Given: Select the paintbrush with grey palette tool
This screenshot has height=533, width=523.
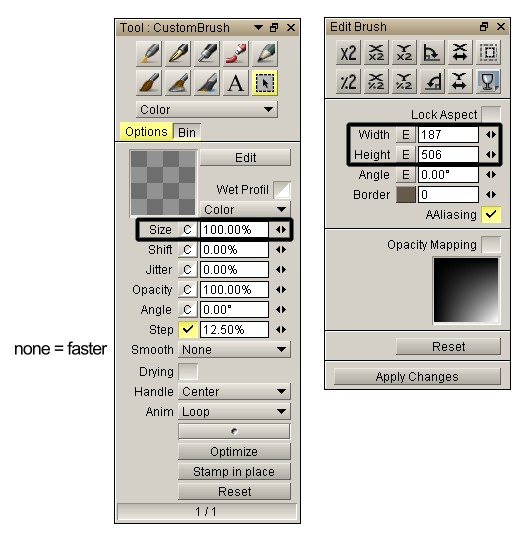Looking at the screenshot, I should (x=178, y=83).
